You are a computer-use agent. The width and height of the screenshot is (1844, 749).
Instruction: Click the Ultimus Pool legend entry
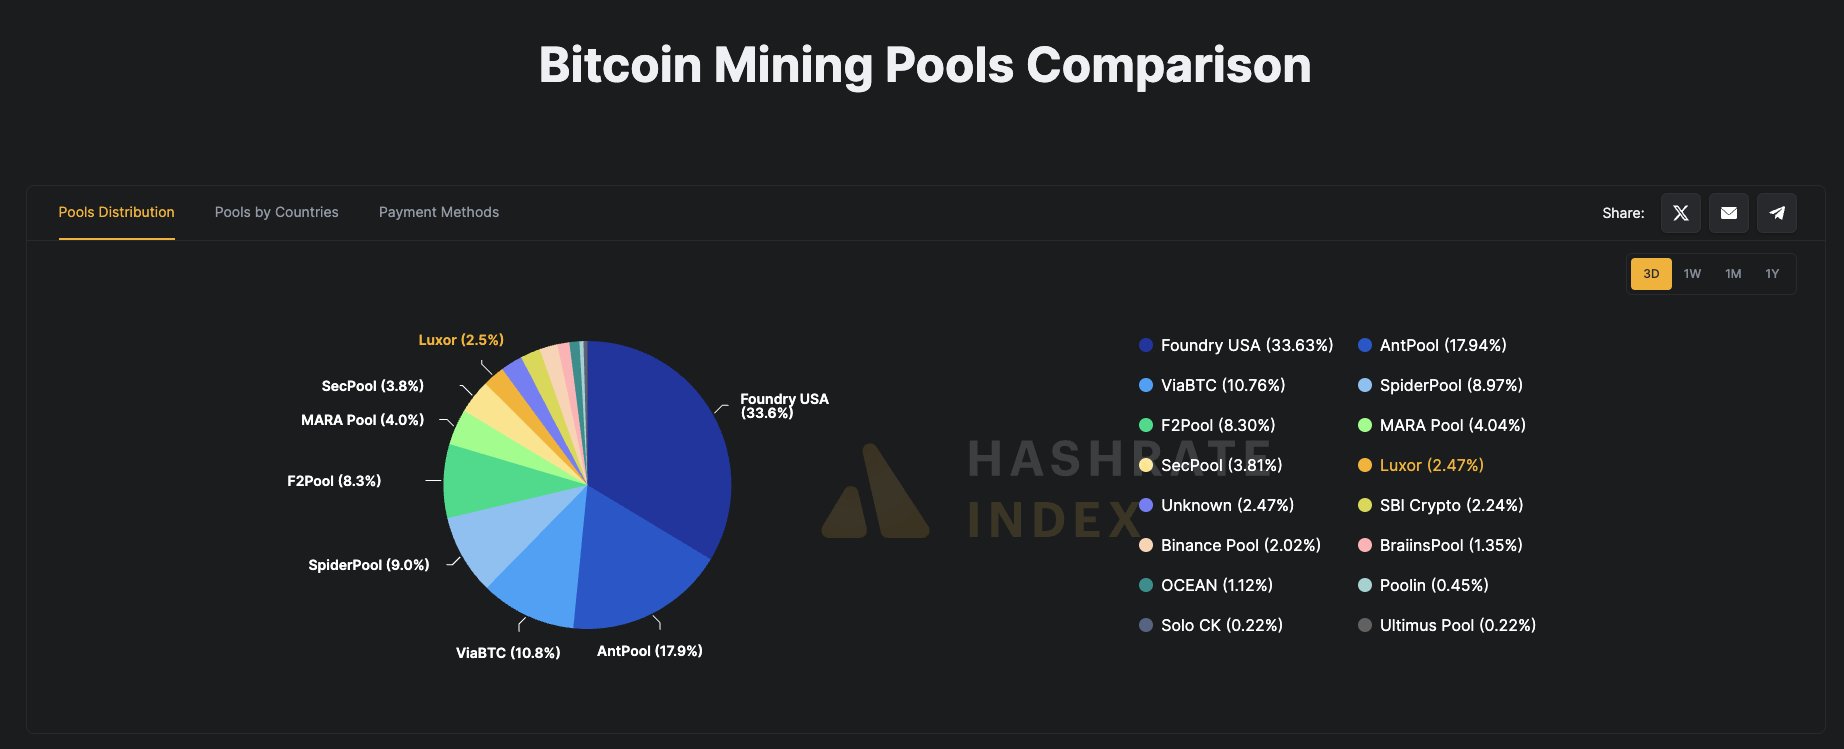[x=1449, y=625]
